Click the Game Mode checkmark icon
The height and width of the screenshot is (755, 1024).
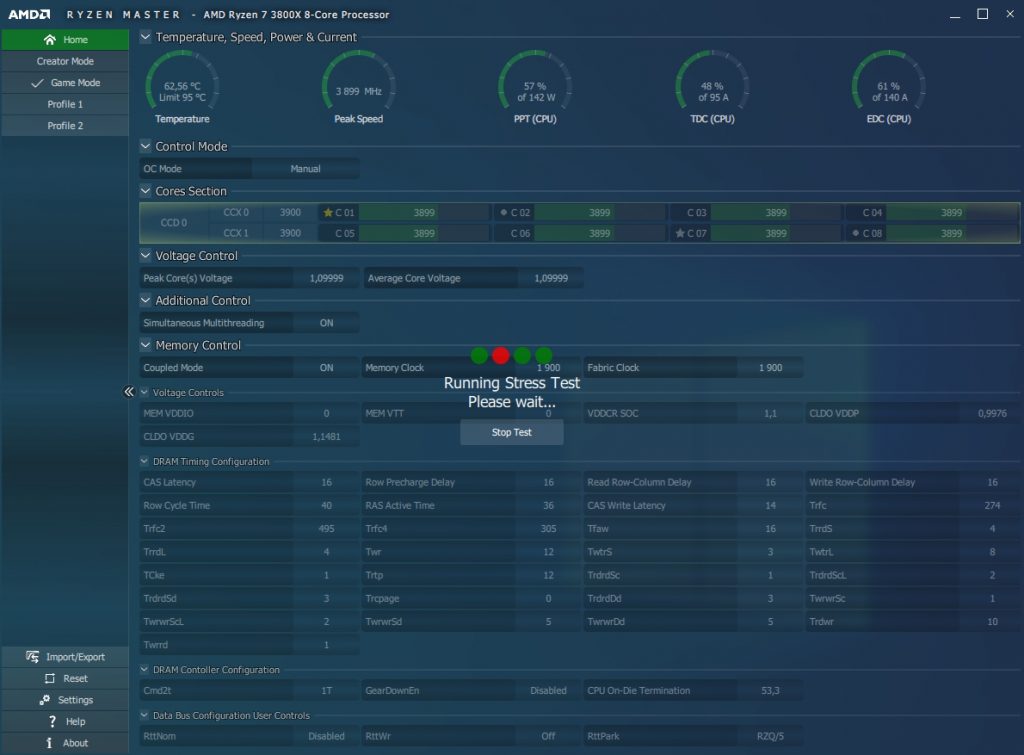click(x=37, y=83)
